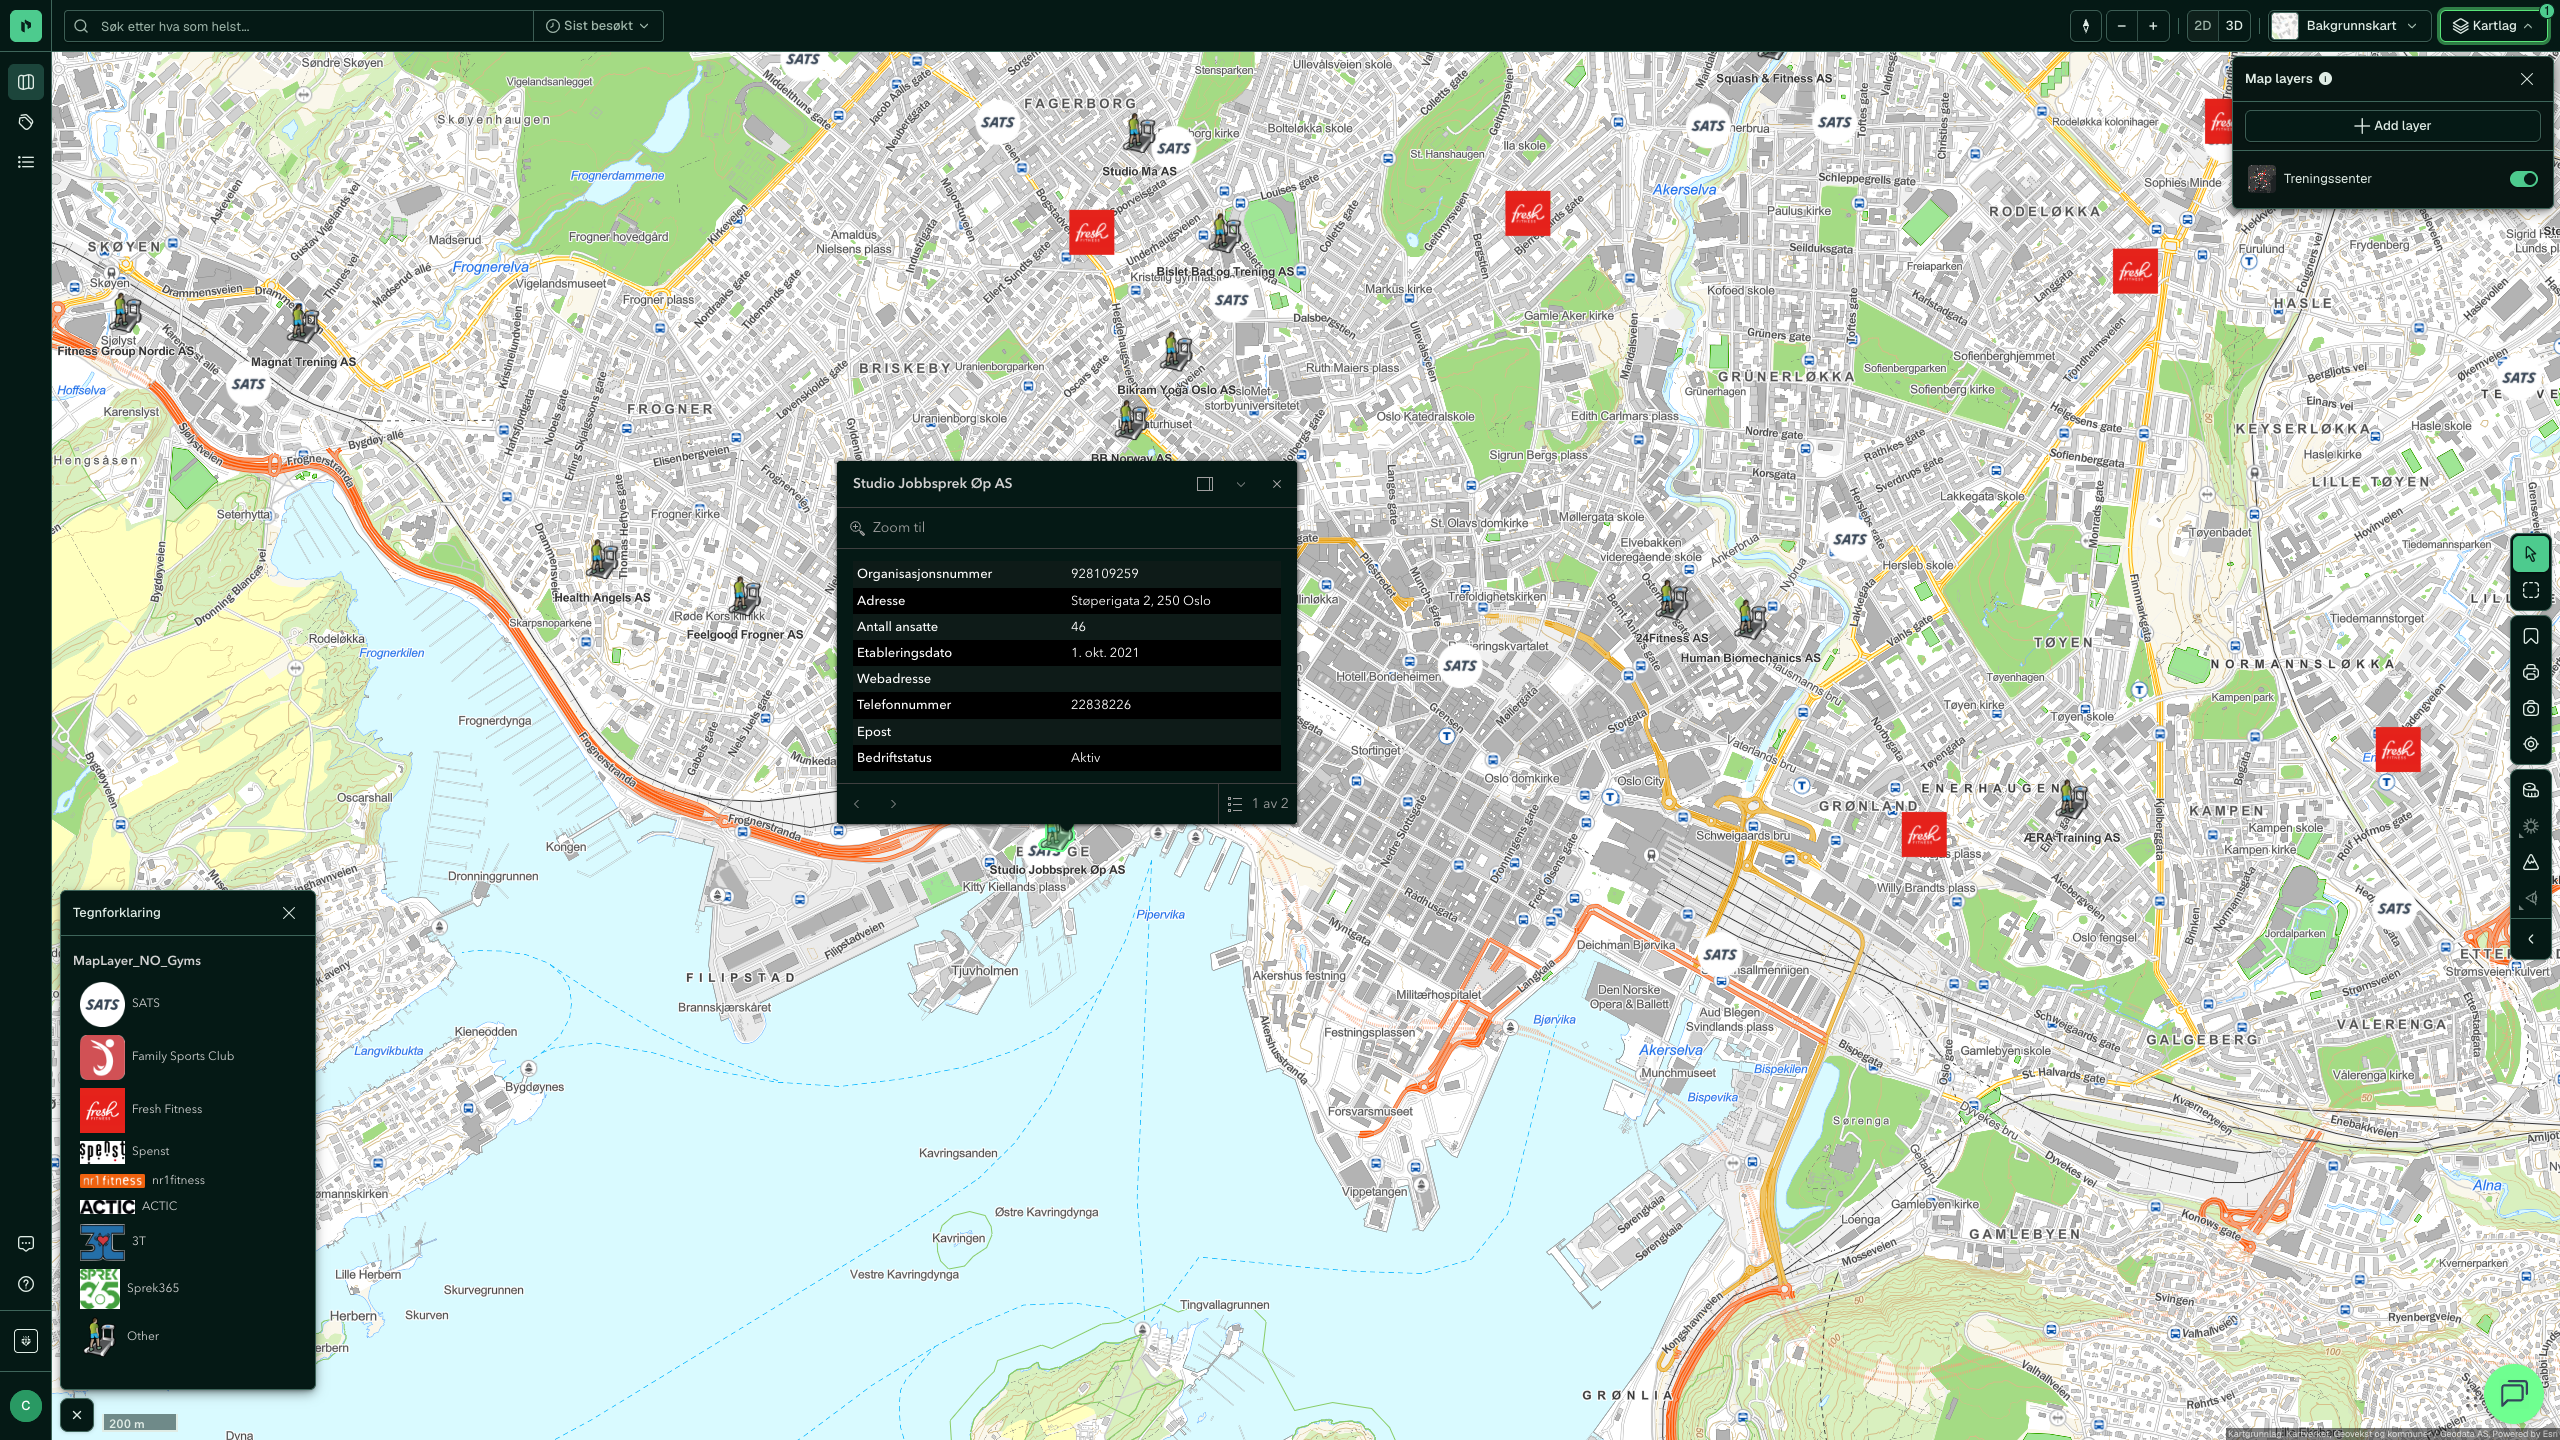Screen dimensions: 2560x1440
Task: Click the app logo in top-left corner
Action: (x=26, y=25)
